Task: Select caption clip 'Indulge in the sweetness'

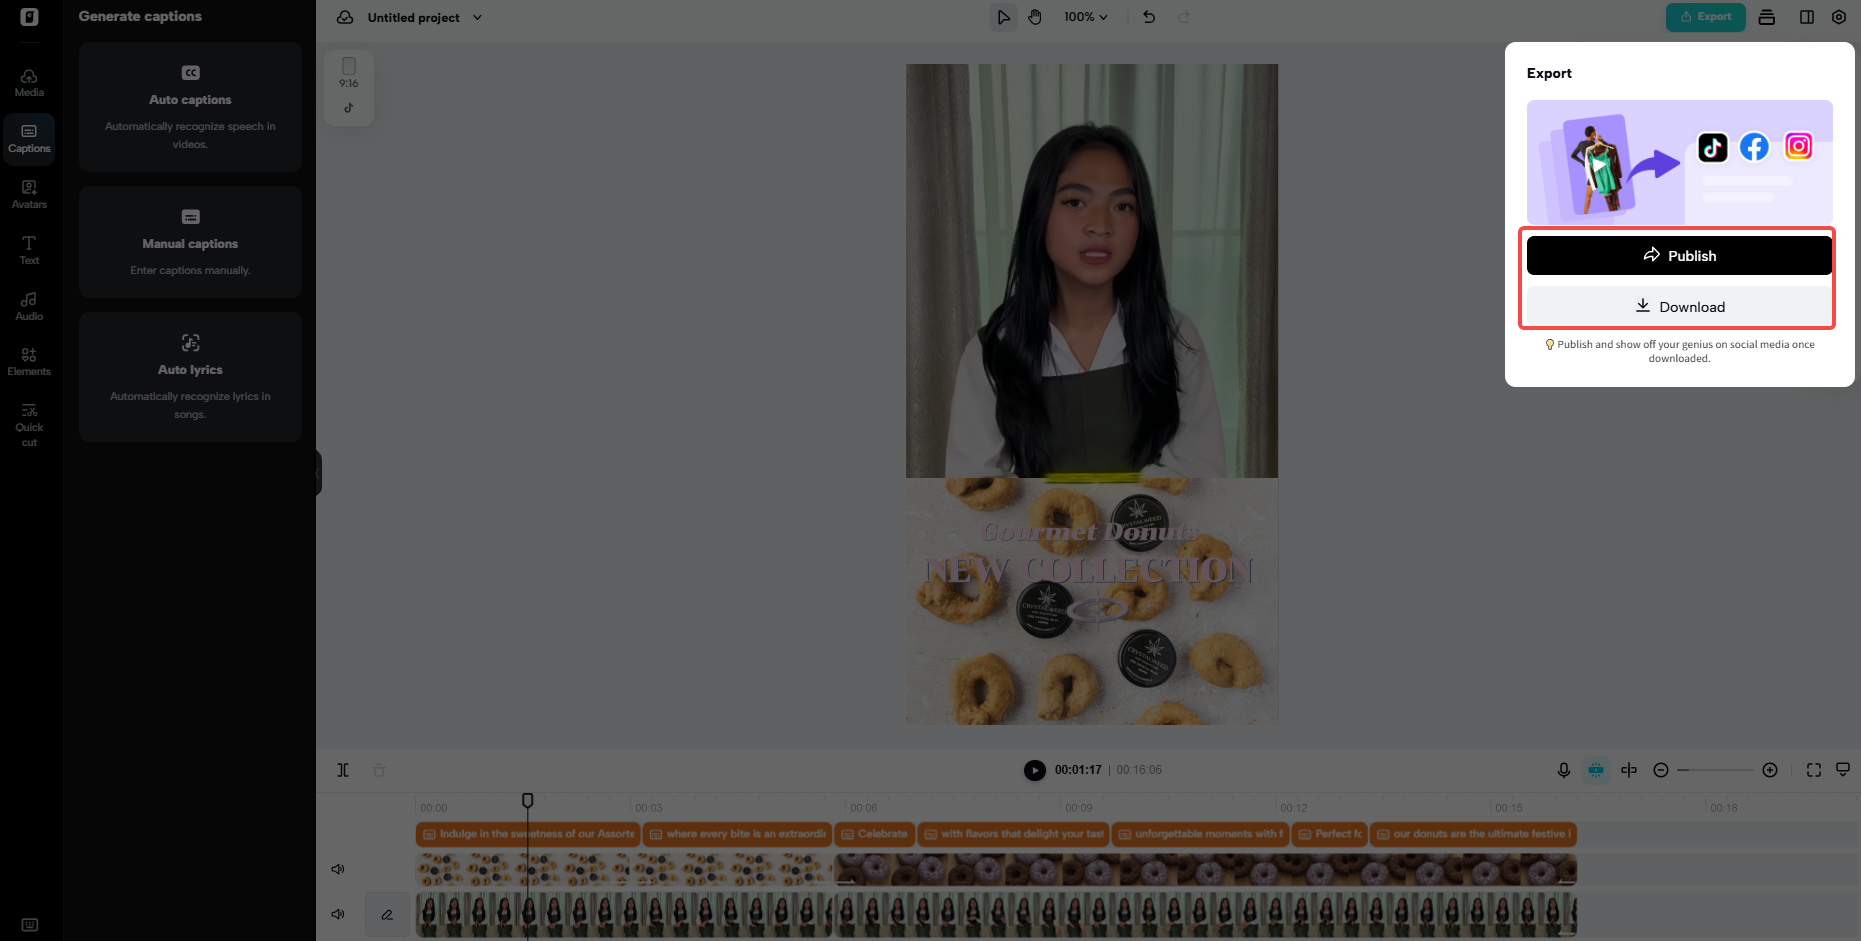Action: tap(528, 834)
